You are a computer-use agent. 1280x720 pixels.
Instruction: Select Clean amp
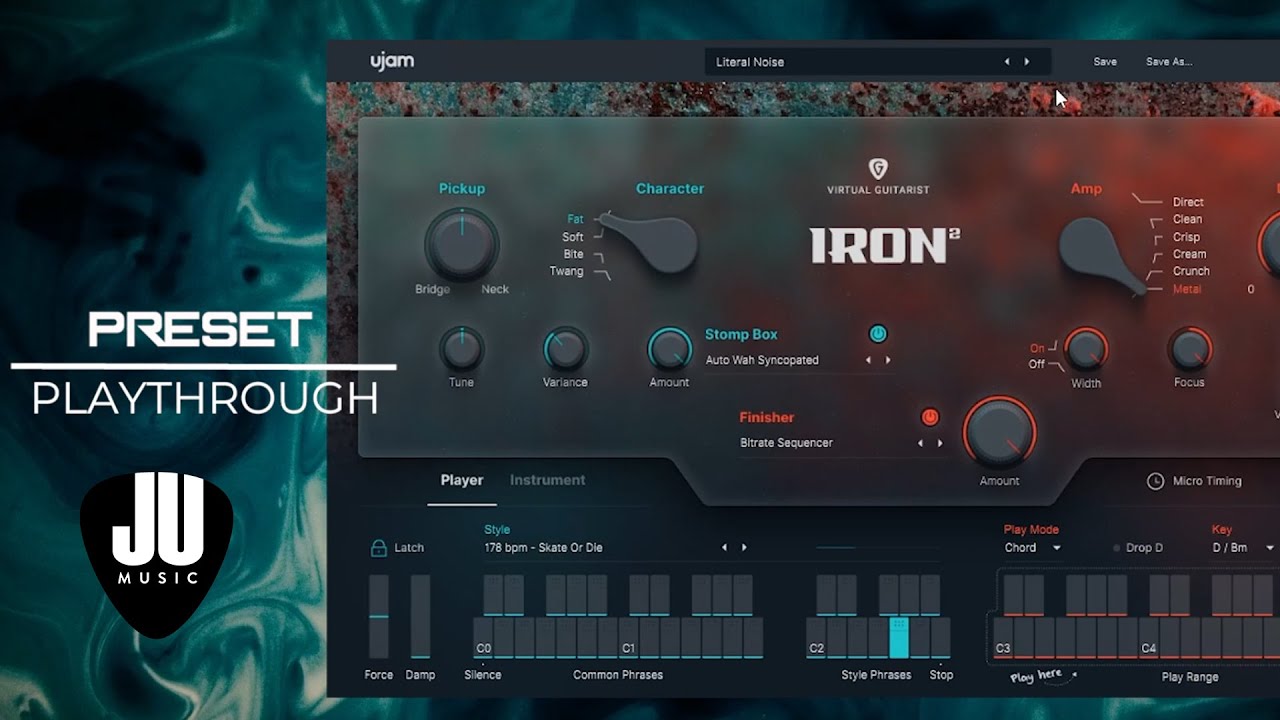(1188, 219)
